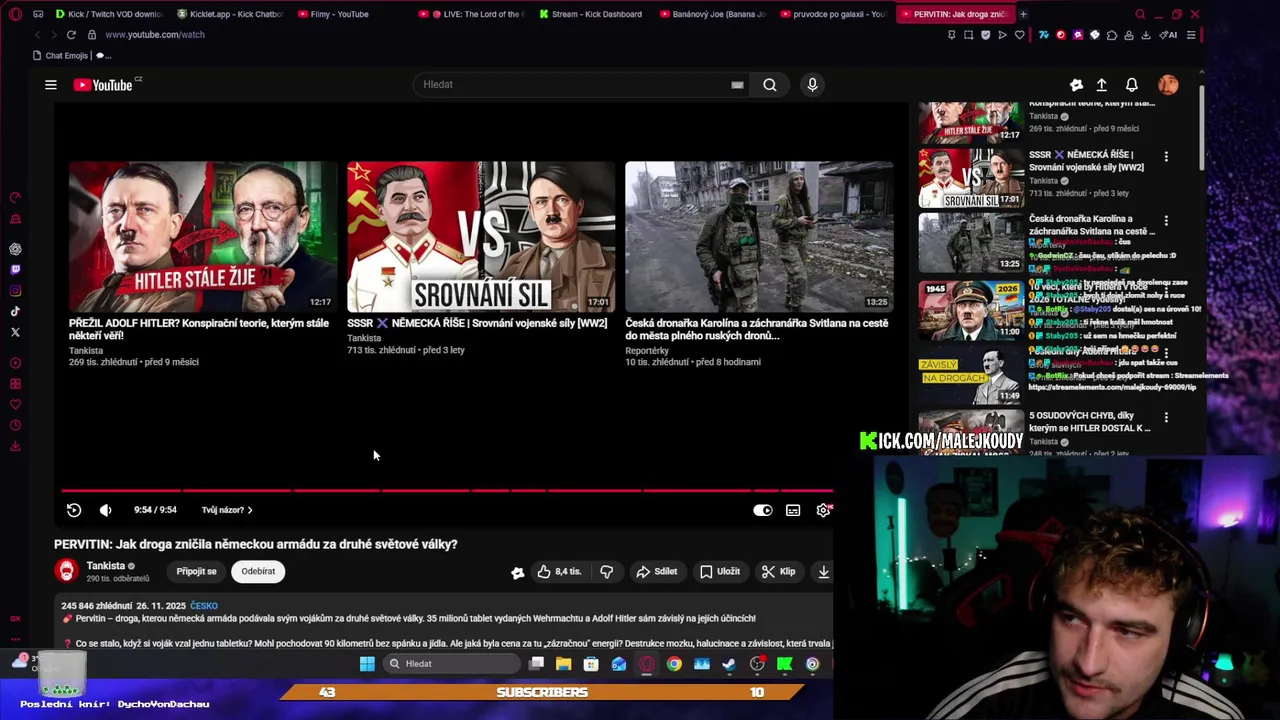Click the magnifier search button on YouTube

(x=770, y=85)
